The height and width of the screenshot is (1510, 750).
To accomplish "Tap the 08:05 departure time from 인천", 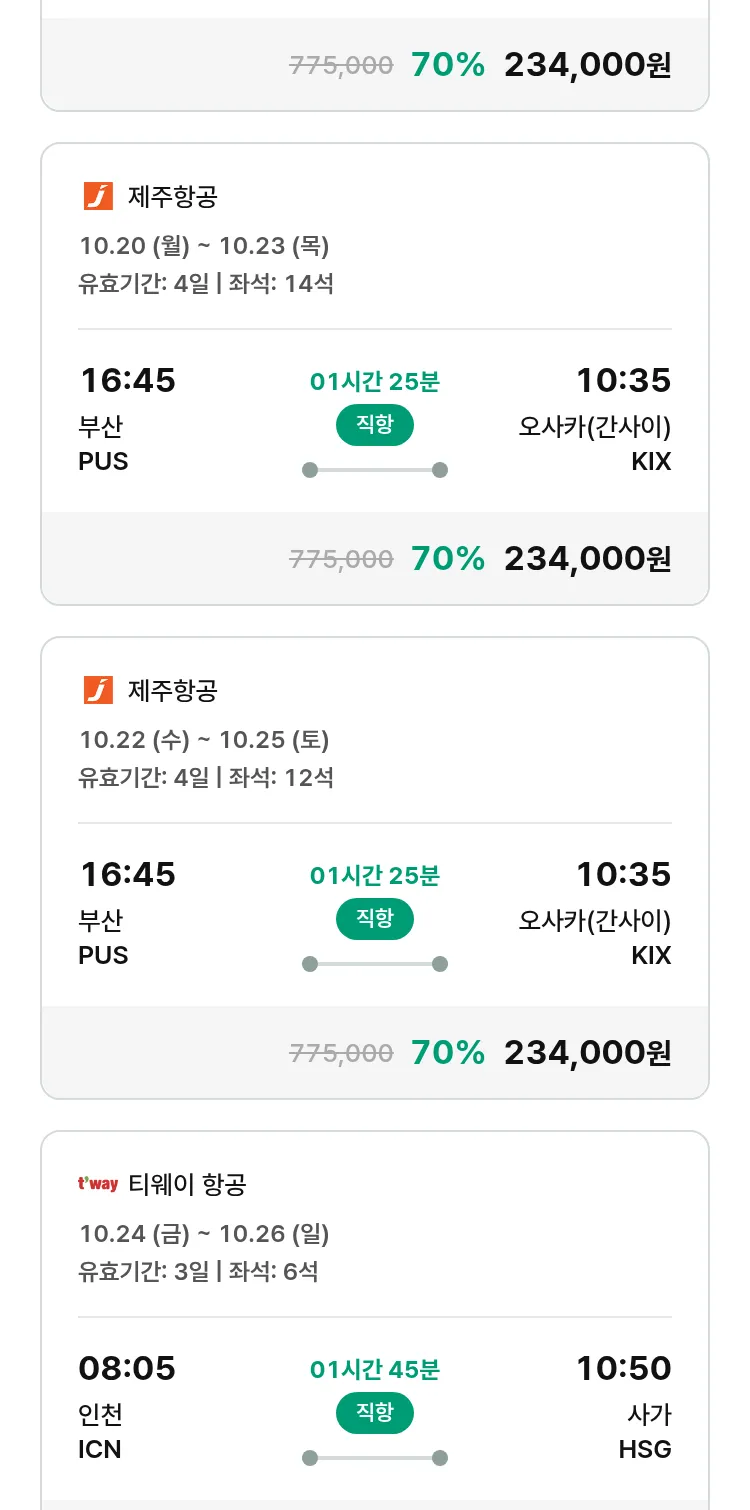I will click(127, 1368).
